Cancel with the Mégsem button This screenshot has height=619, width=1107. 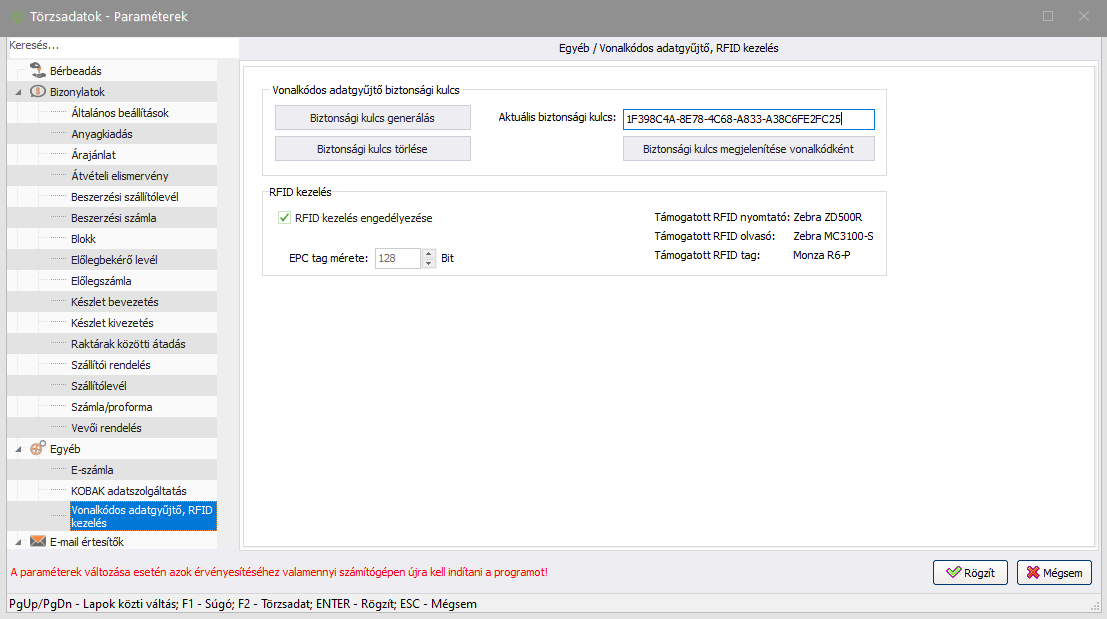pyautogui.click(x=1054, y=573)
